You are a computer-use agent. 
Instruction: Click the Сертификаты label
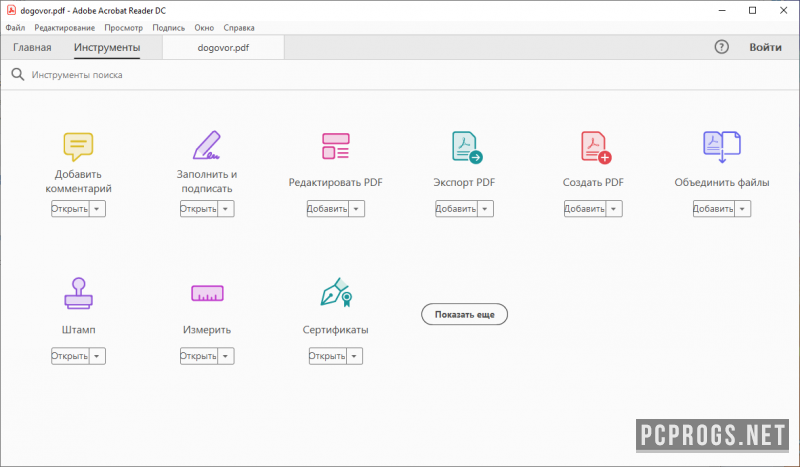[336, 330]
